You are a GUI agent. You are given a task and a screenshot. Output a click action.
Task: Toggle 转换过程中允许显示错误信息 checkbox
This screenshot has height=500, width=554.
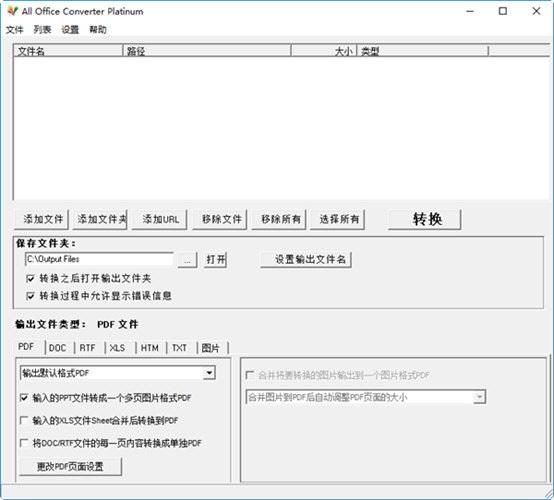click(x=30, y=296)
